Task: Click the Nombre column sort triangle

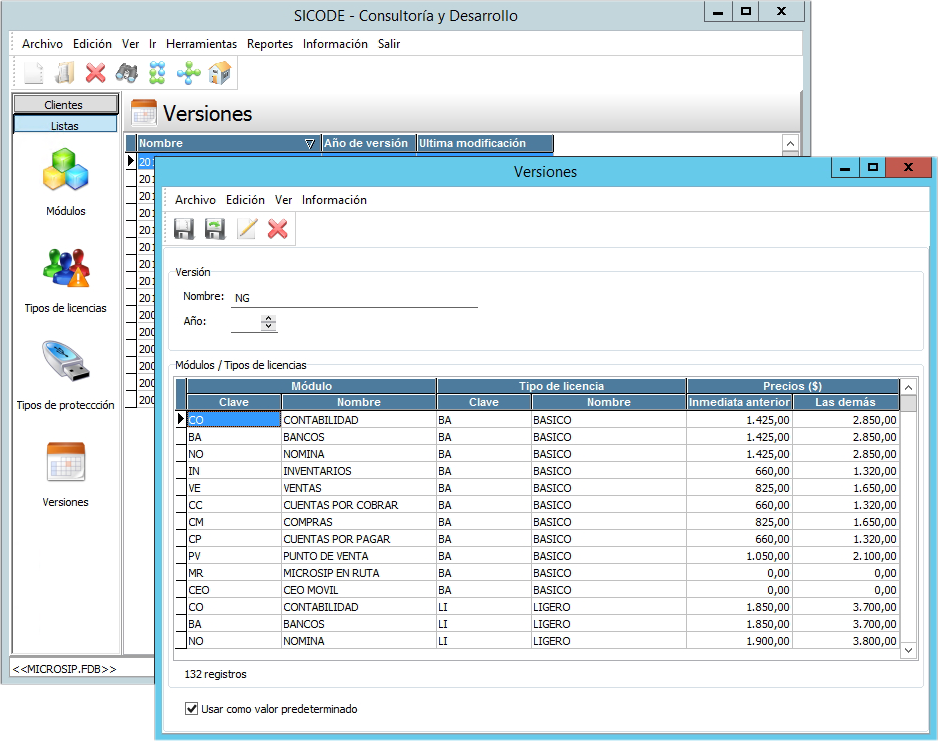Action: [x=309, y=144]
